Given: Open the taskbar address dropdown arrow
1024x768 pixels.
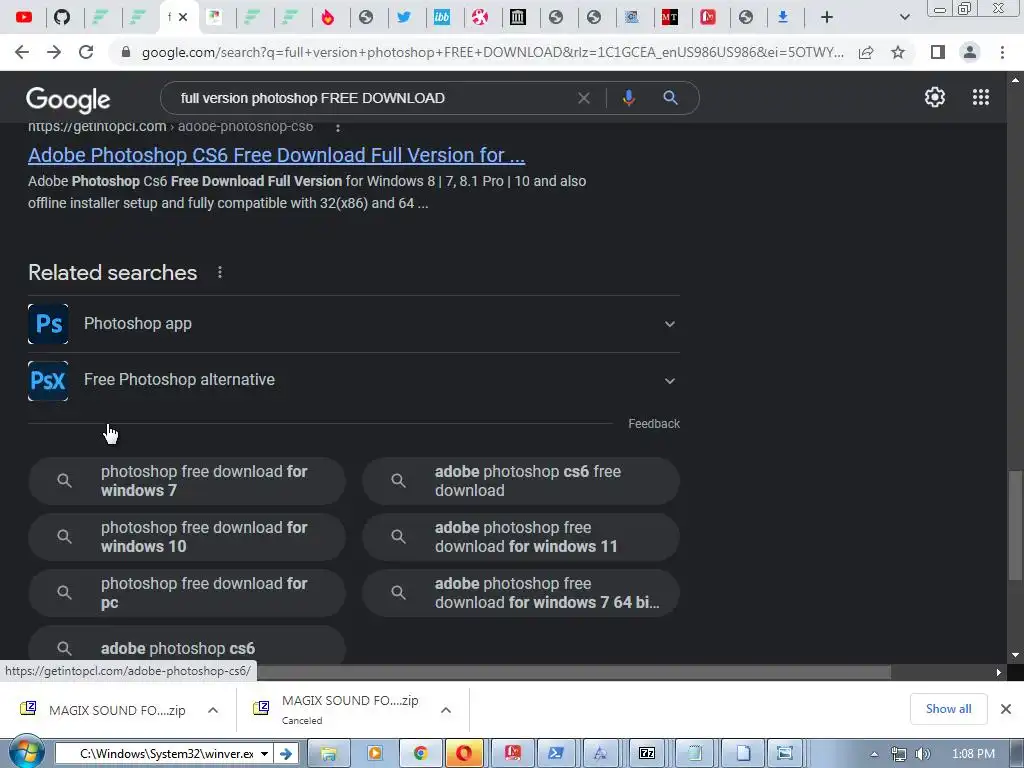Looking at the screenshot, I should click(x=264, y=754).
